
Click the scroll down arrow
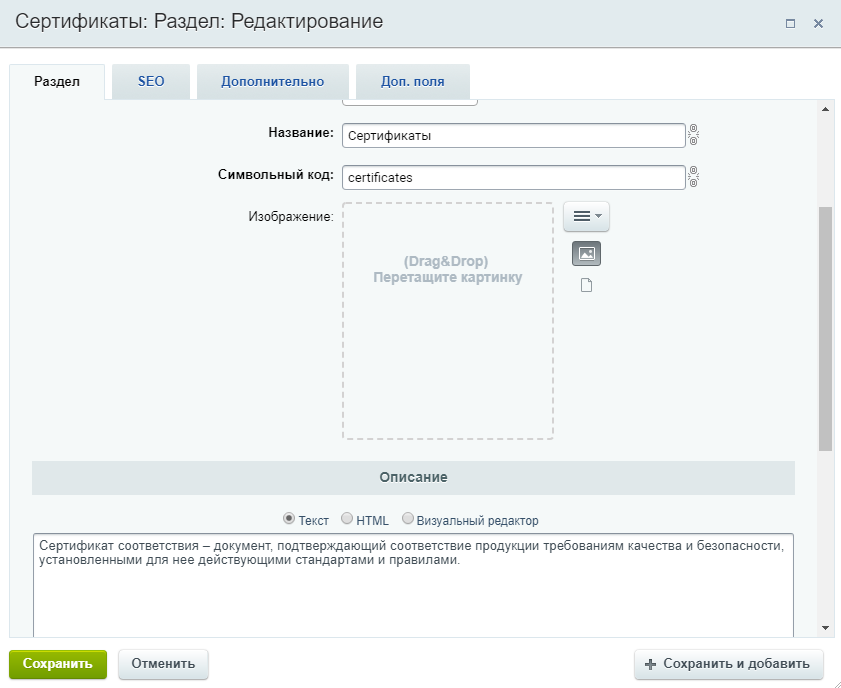[x=825, y=628]
